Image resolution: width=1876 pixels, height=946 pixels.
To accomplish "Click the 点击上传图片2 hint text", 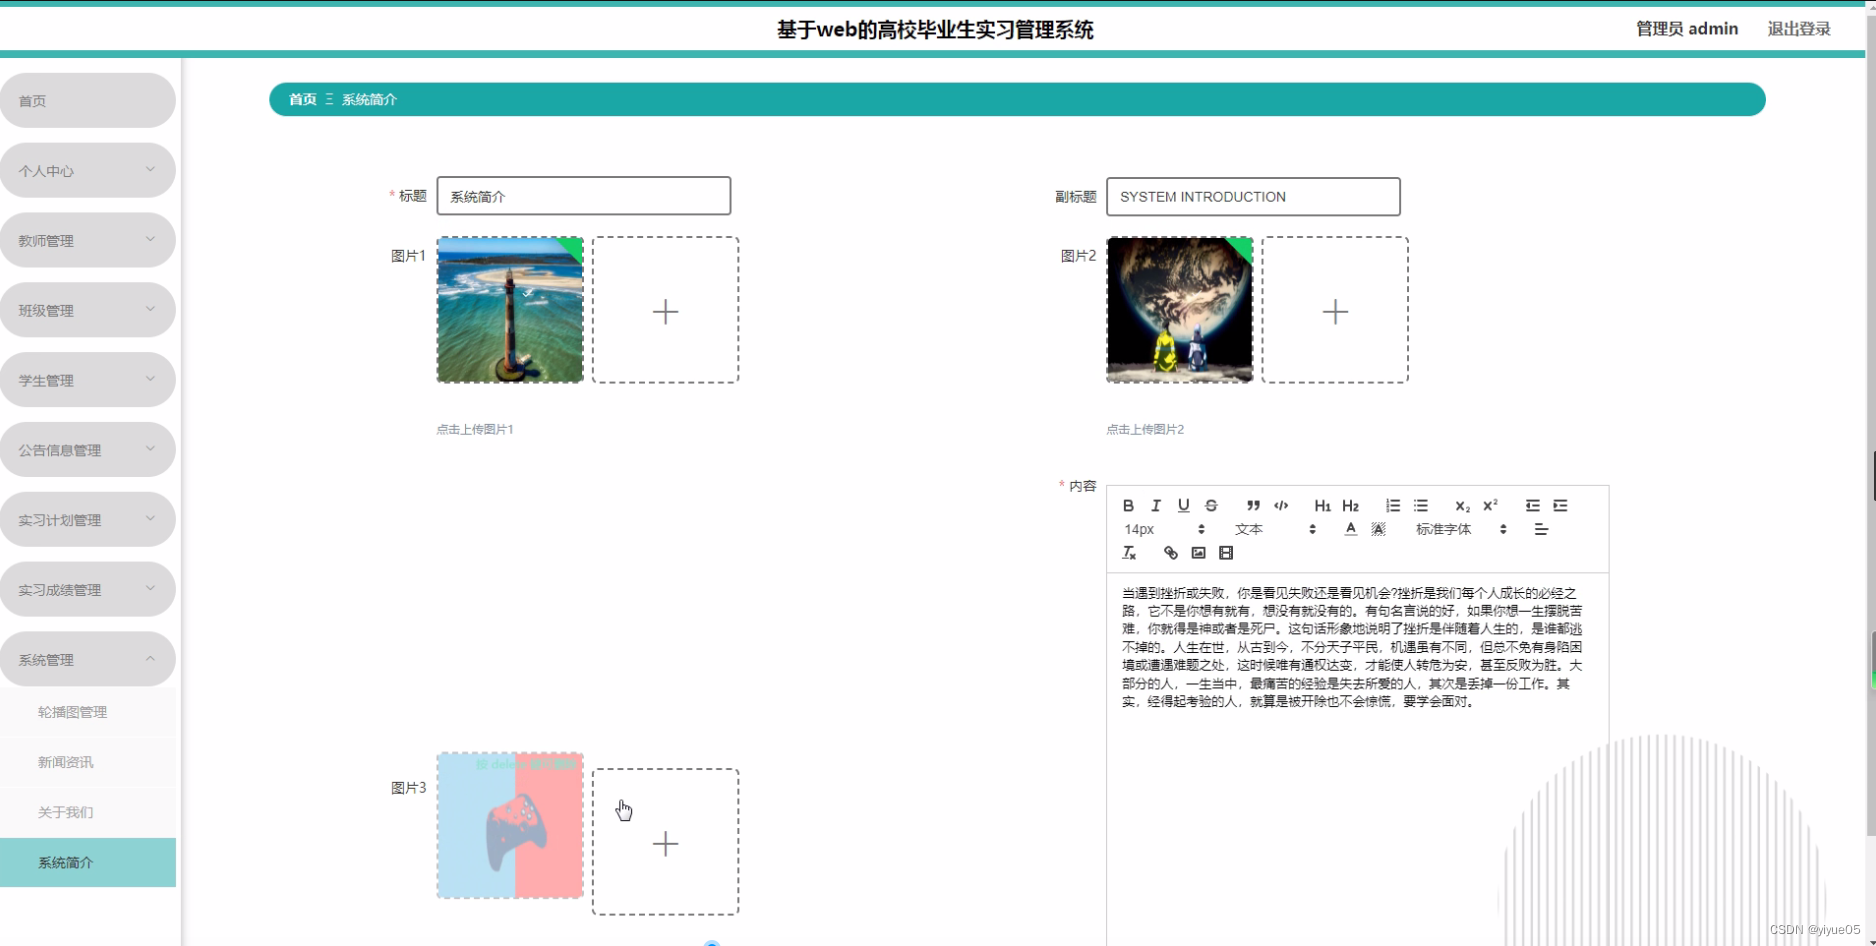I will point(1145,429).
